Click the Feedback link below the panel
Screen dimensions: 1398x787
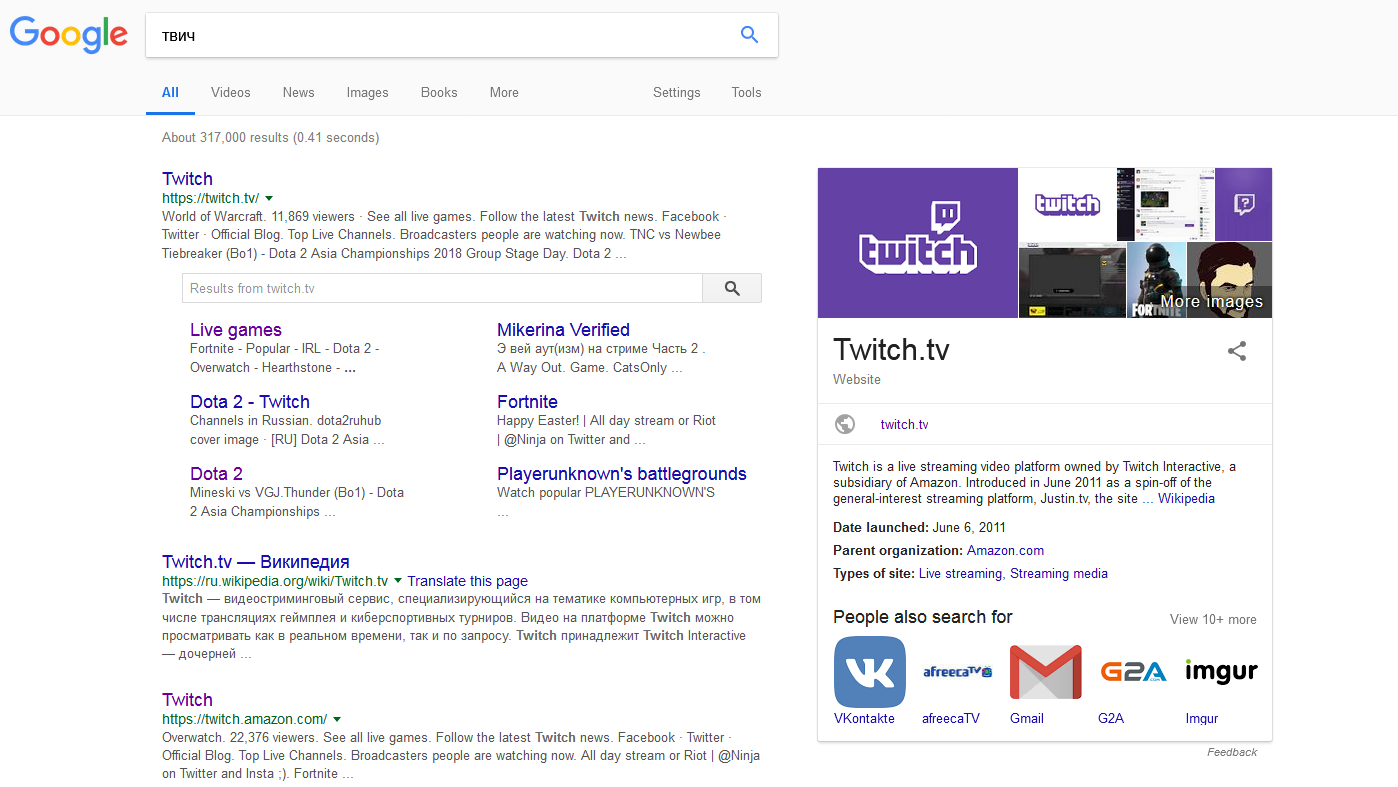(x=1232, y=752)
